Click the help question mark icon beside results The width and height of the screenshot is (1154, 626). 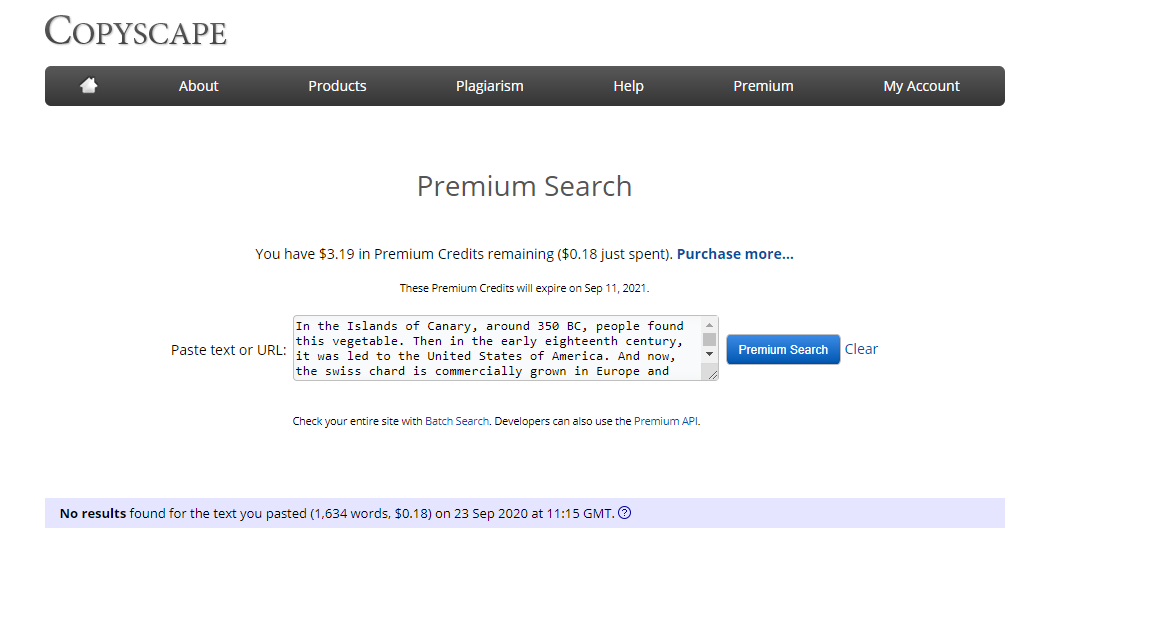[x=624, y=513]
